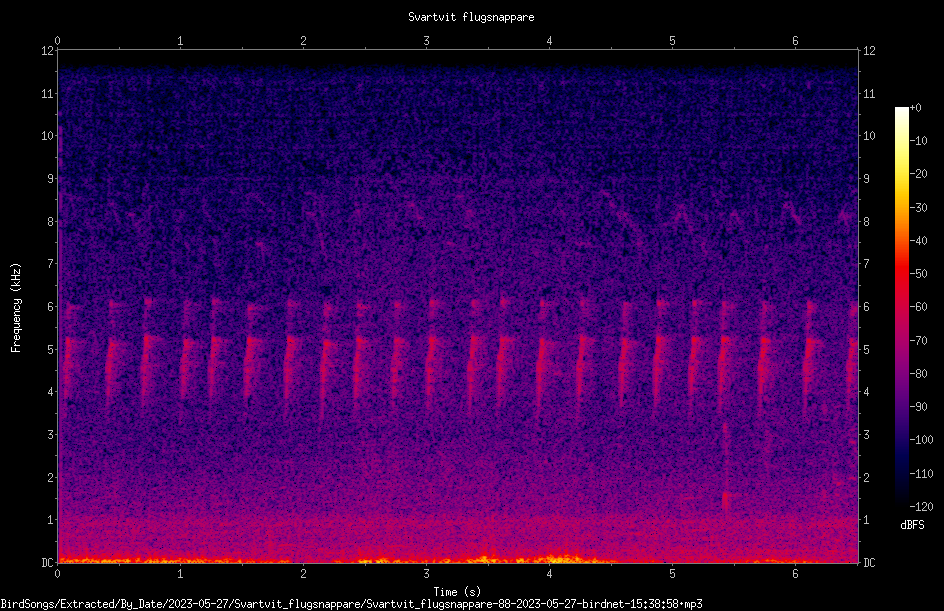Click the 2 kHz label on right axis
Screen dimensions: 944x611
click(x=866, y=477)
